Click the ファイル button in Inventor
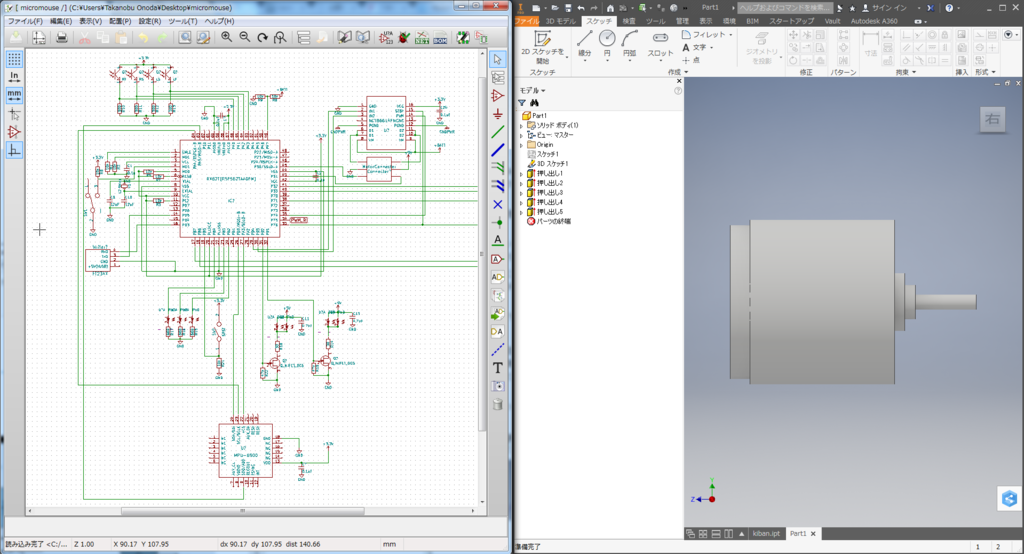Image resolution: width=1024 pixels, height=554 pixels. [526, 21]
